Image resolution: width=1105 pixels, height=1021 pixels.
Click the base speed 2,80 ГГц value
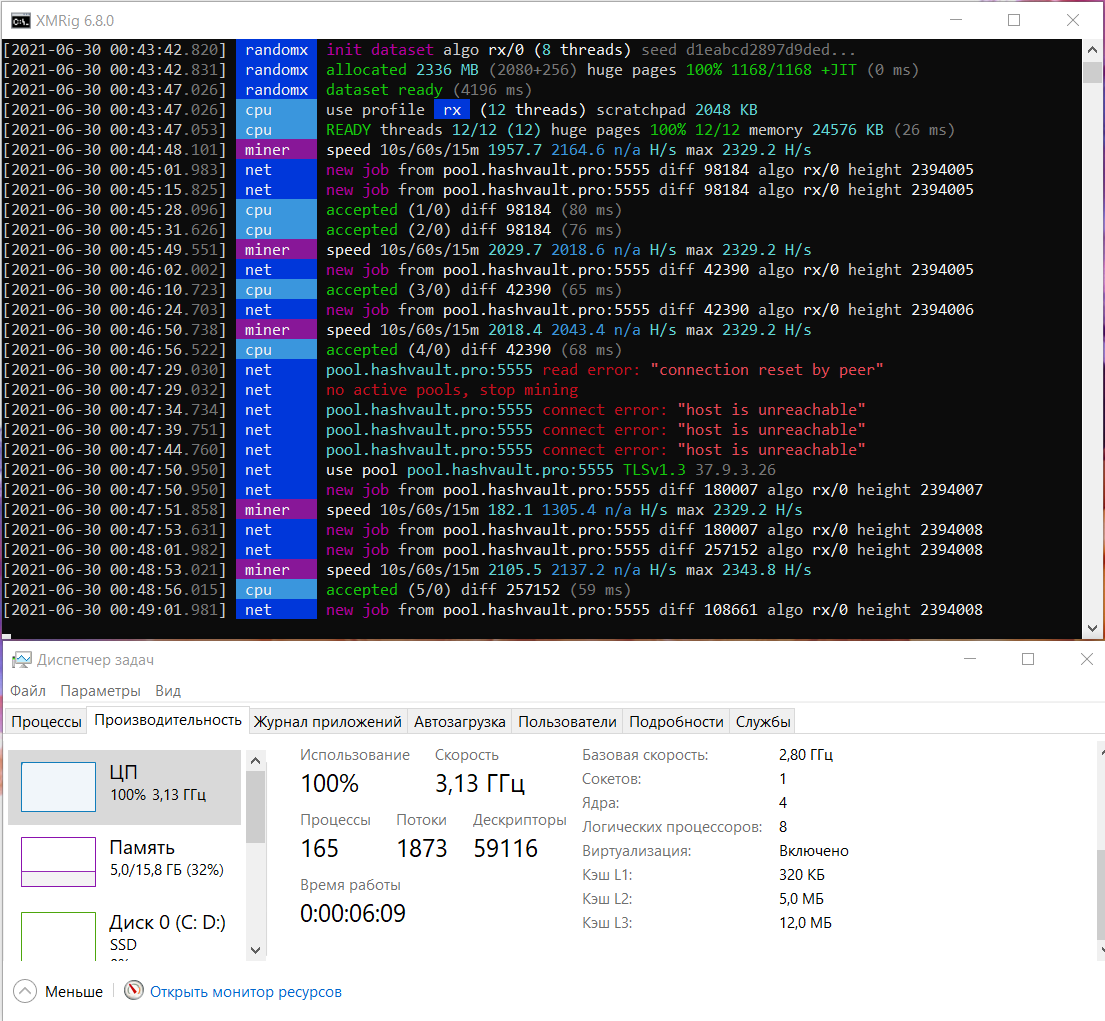click(805, 755)
